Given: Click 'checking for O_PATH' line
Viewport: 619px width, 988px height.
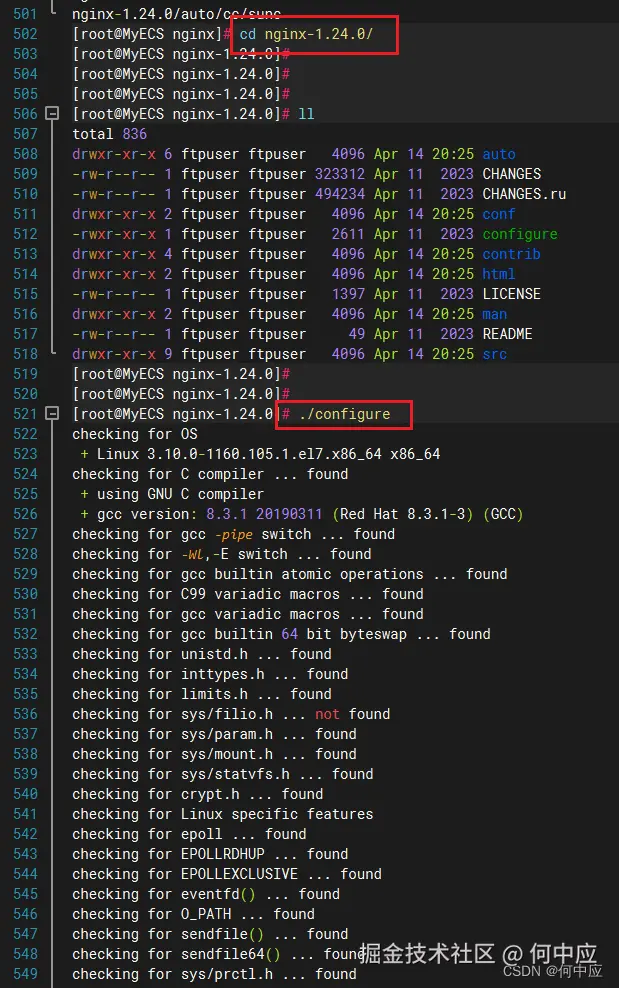Looking at the screenshot, I should pyautogui.click(x=193, y=914).
